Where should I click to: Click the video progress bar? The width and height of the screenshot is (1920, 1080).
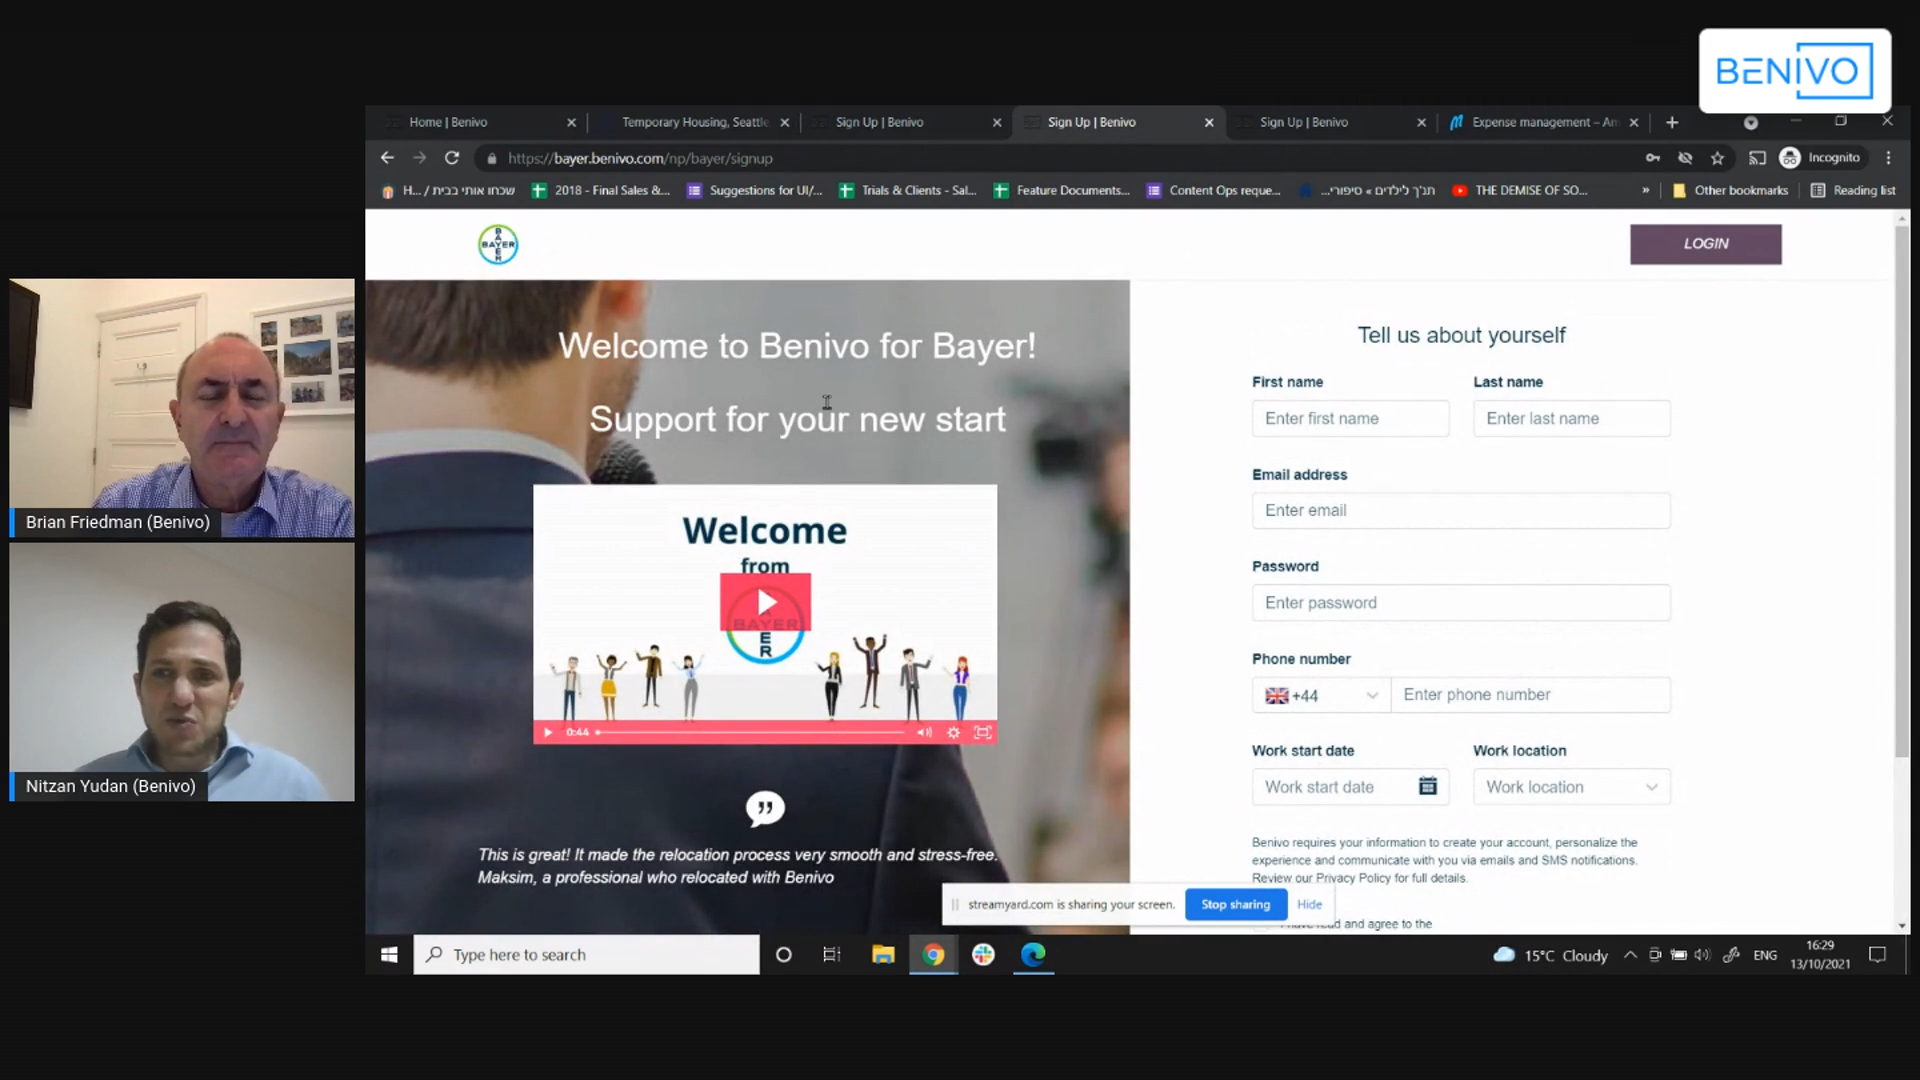[x=750, y=732]
